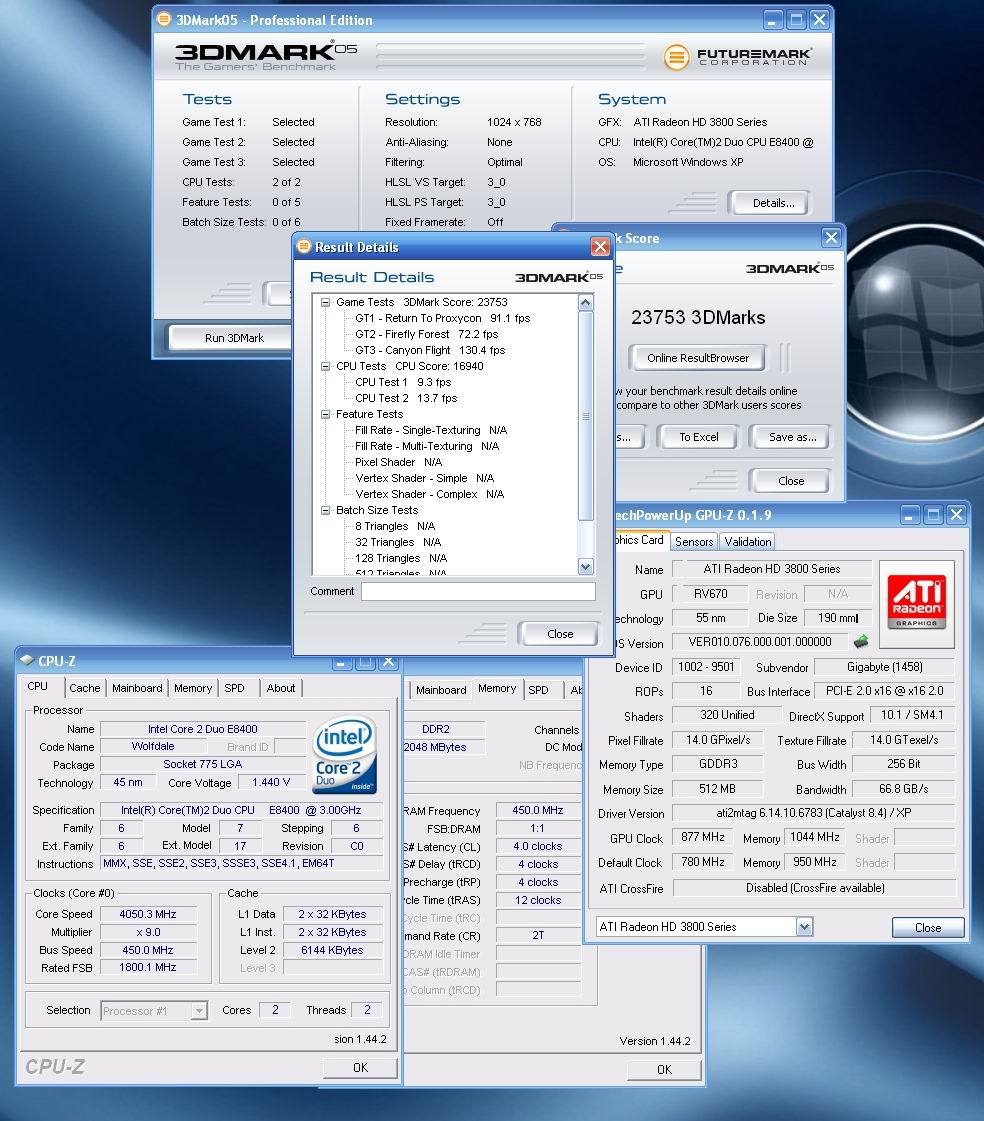984x1121 pixels.
Task: Select the CPU tab in CPU-Z
Action: 38,686
